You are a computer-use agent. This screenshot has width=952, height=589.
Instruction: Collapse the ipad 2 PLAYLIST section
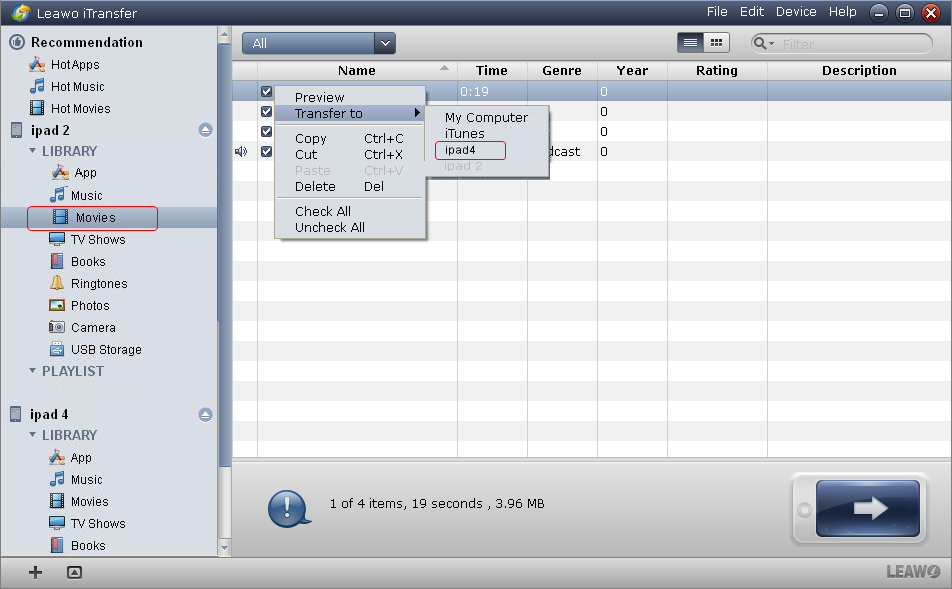32,370
